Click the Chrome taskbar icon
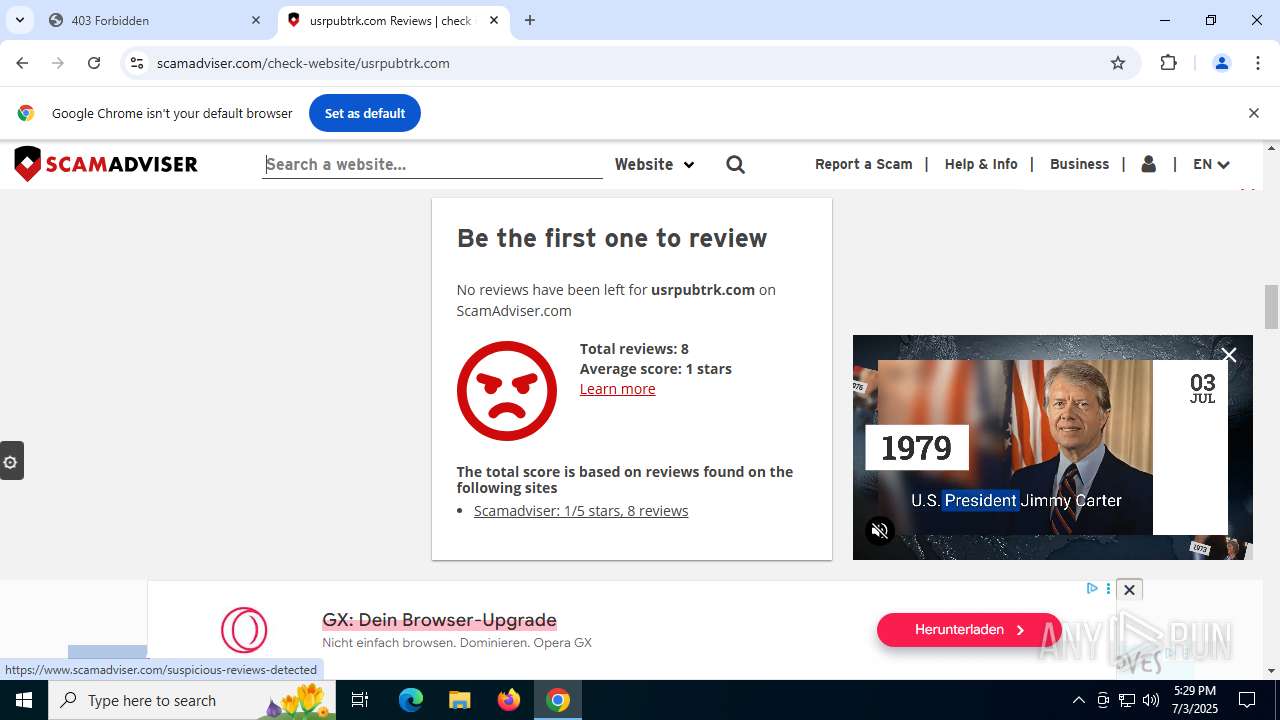The width and height of the screenshot is (1280, 720). (x=558, y=700)
